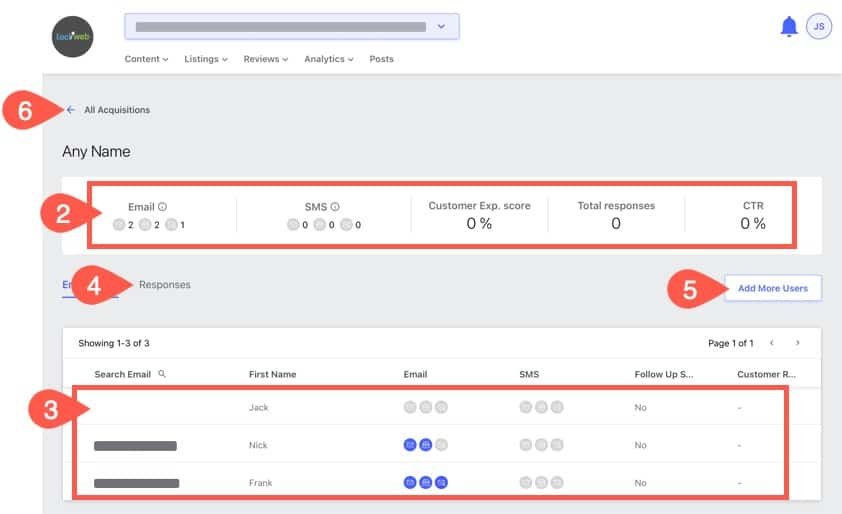Click the SMS column header
Viewport: 842px width, 514px height.
point(529,374)
